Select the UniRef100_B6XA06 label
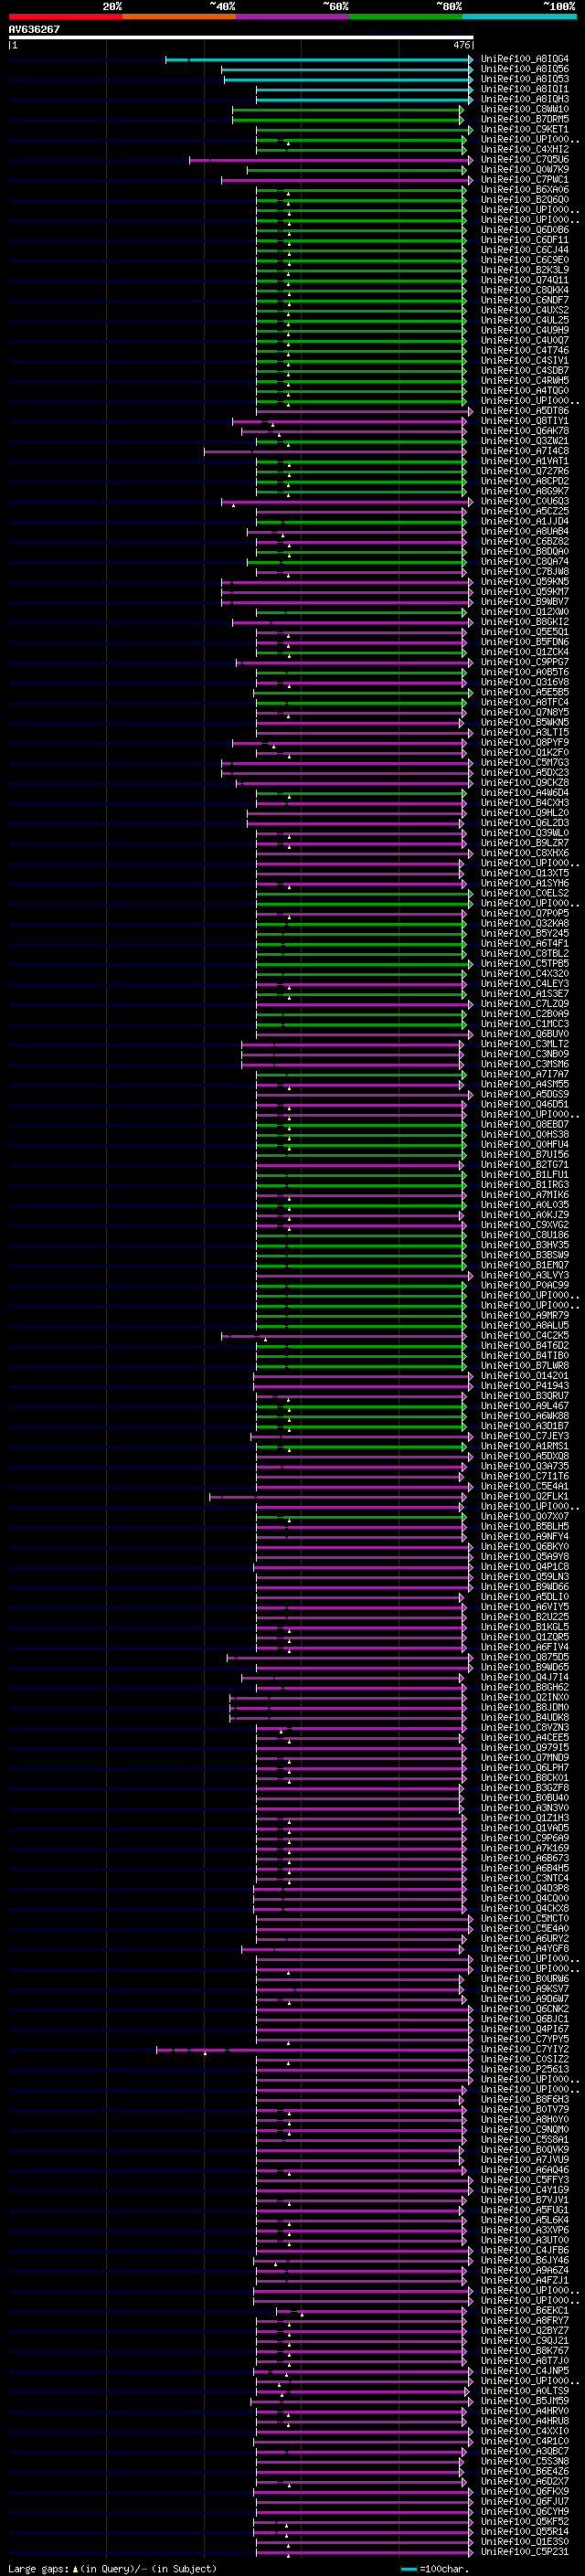 (525, 190)
